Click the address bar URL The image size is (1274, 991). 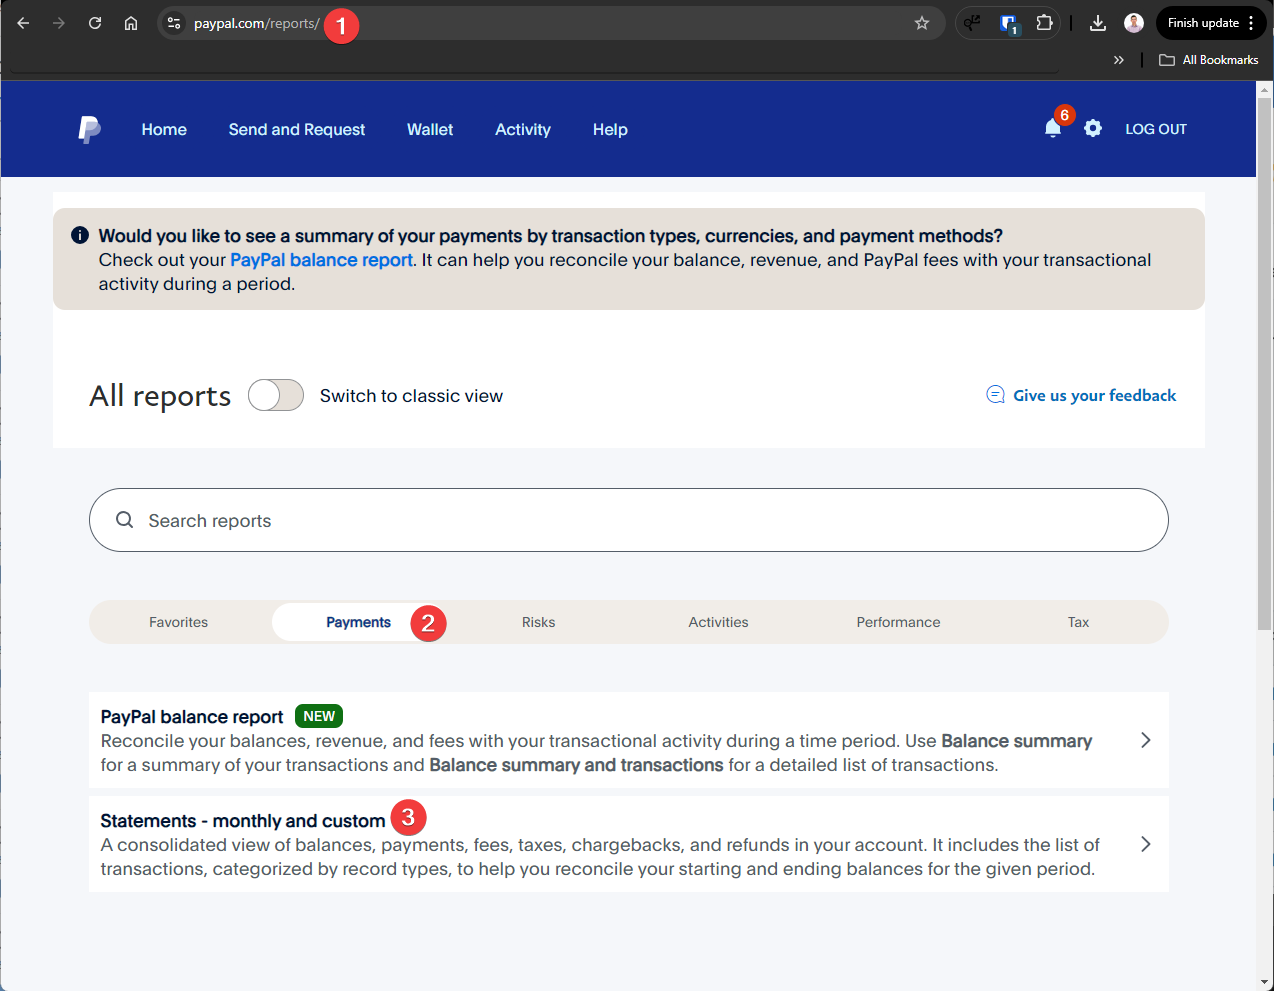pyautogui.click(x=257, y=23)
